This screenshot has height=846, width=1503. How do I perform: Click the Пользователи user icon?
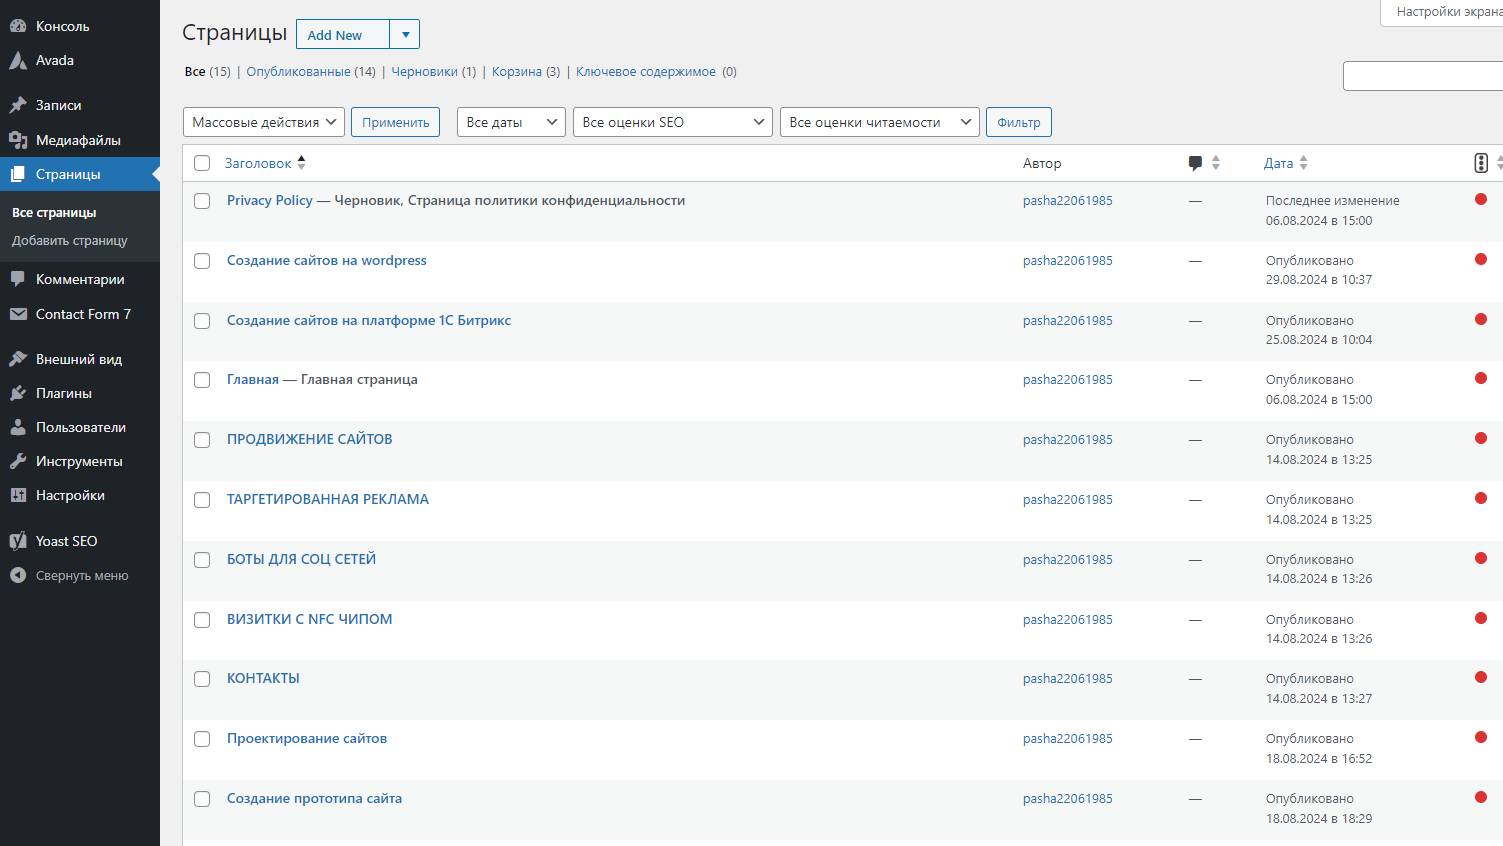18,427
